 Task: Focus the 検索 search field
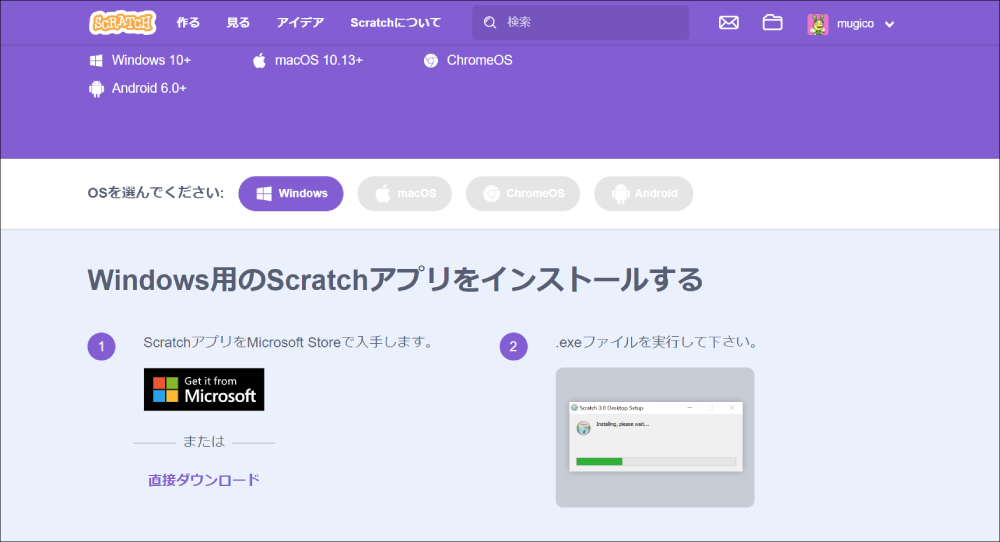580,22
